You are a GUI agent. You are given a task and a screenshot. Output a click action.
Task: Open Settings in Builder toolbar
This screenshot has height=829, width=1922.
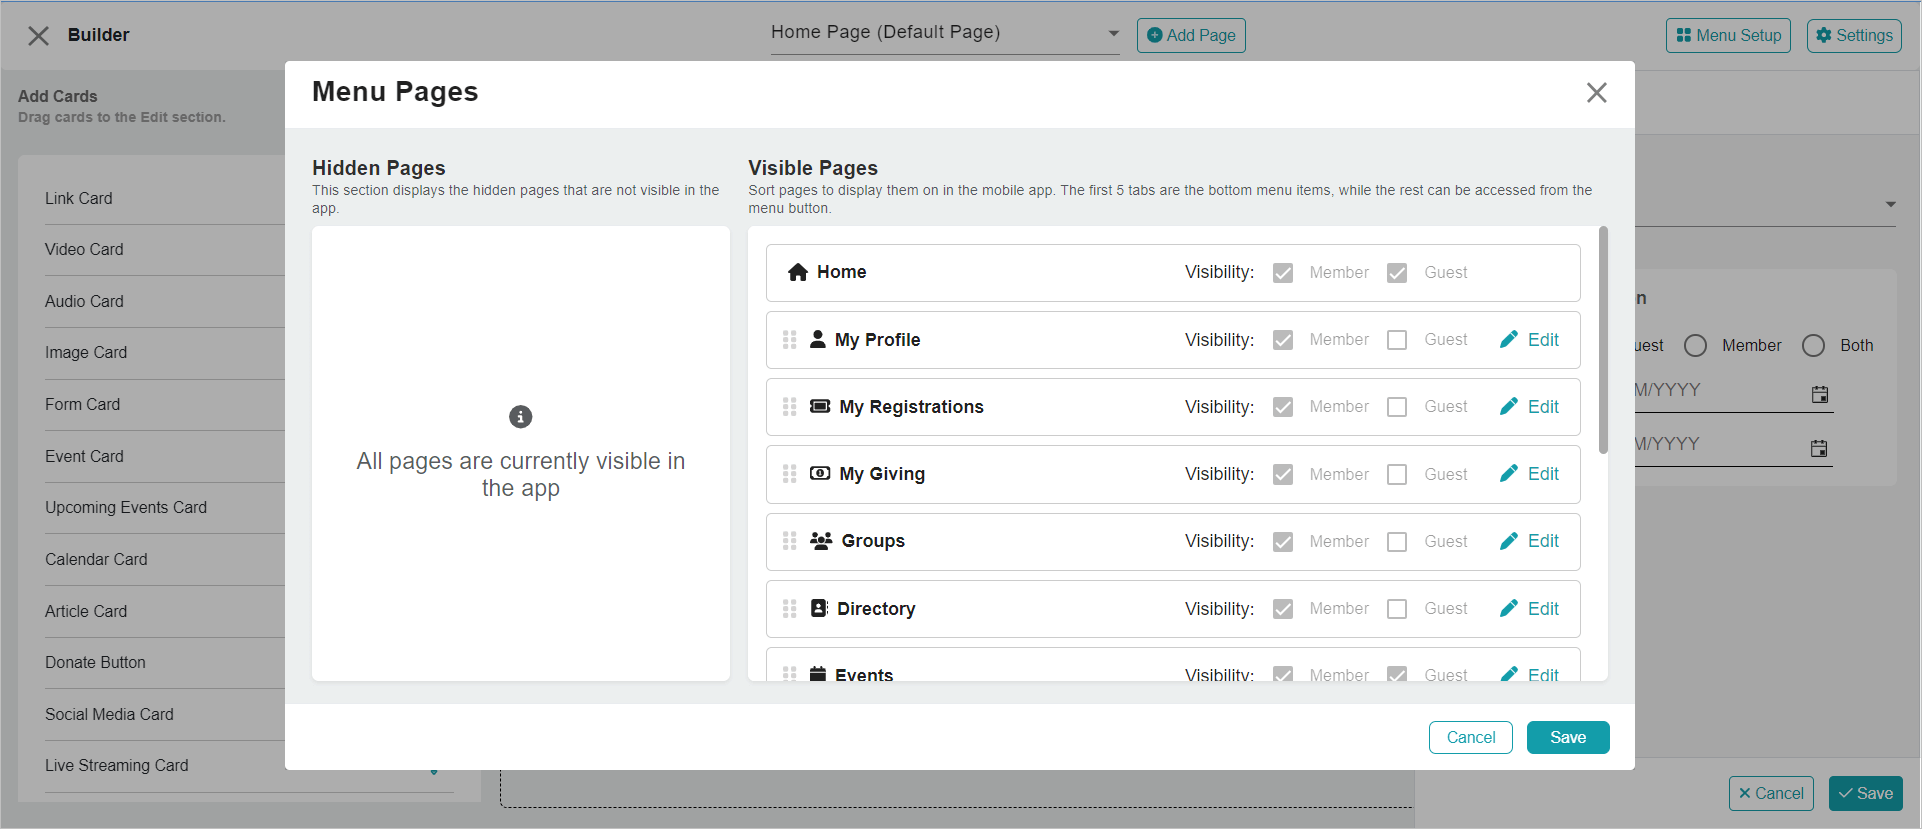(x=1854, y=35)
